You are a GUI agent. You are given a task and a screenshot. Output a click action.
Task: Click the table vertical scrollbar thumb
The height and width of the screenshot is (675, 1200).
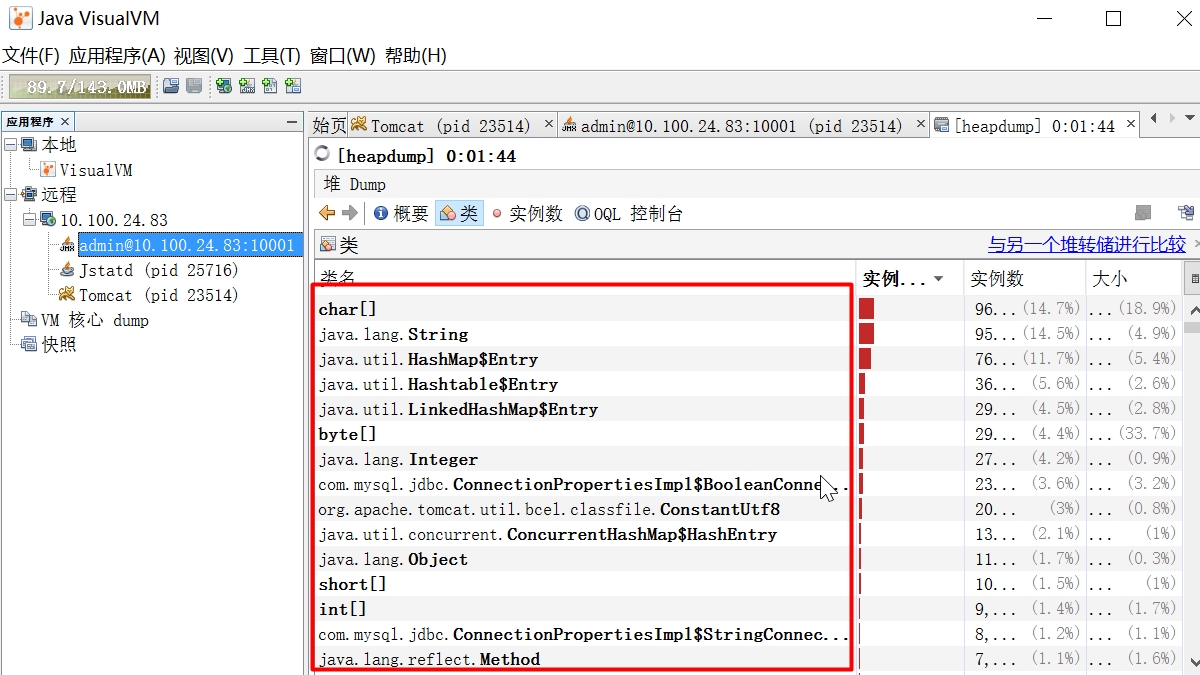coord(1192,326)
